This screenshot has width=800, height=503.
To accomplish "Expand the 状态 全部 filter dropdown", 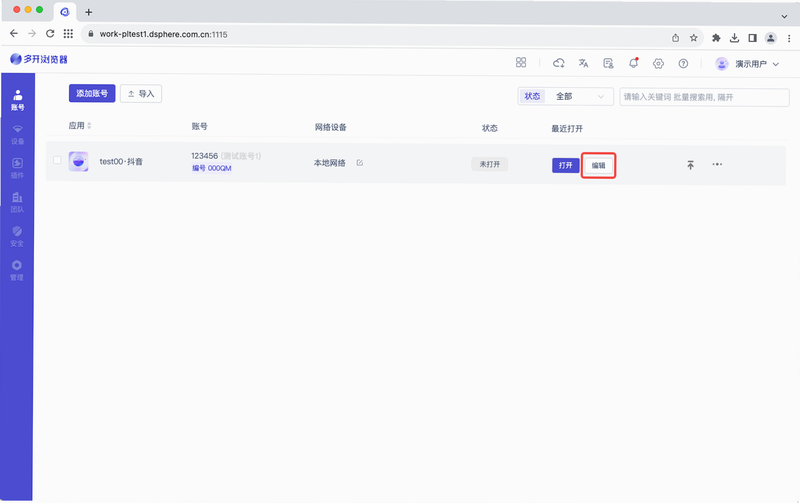I will [565, 96].
